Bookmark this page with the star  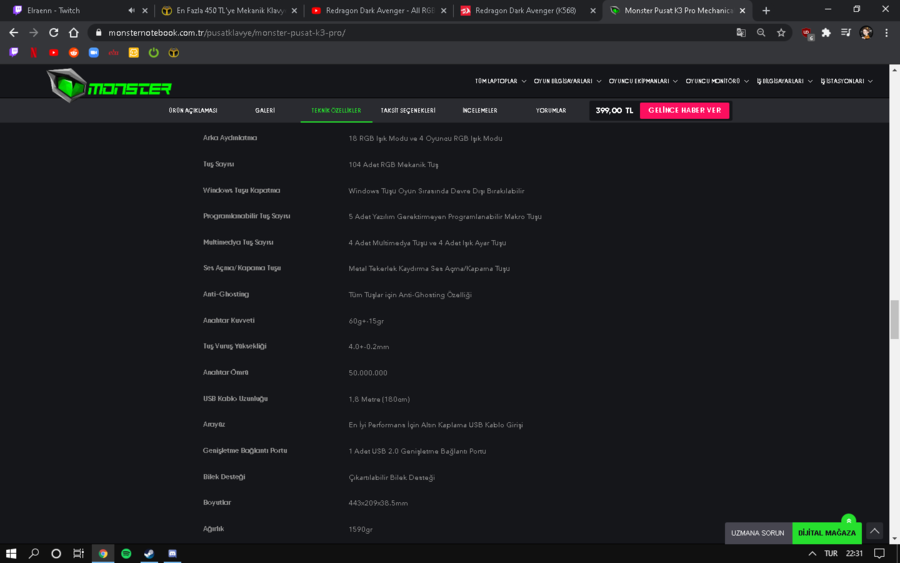point(781,33)
